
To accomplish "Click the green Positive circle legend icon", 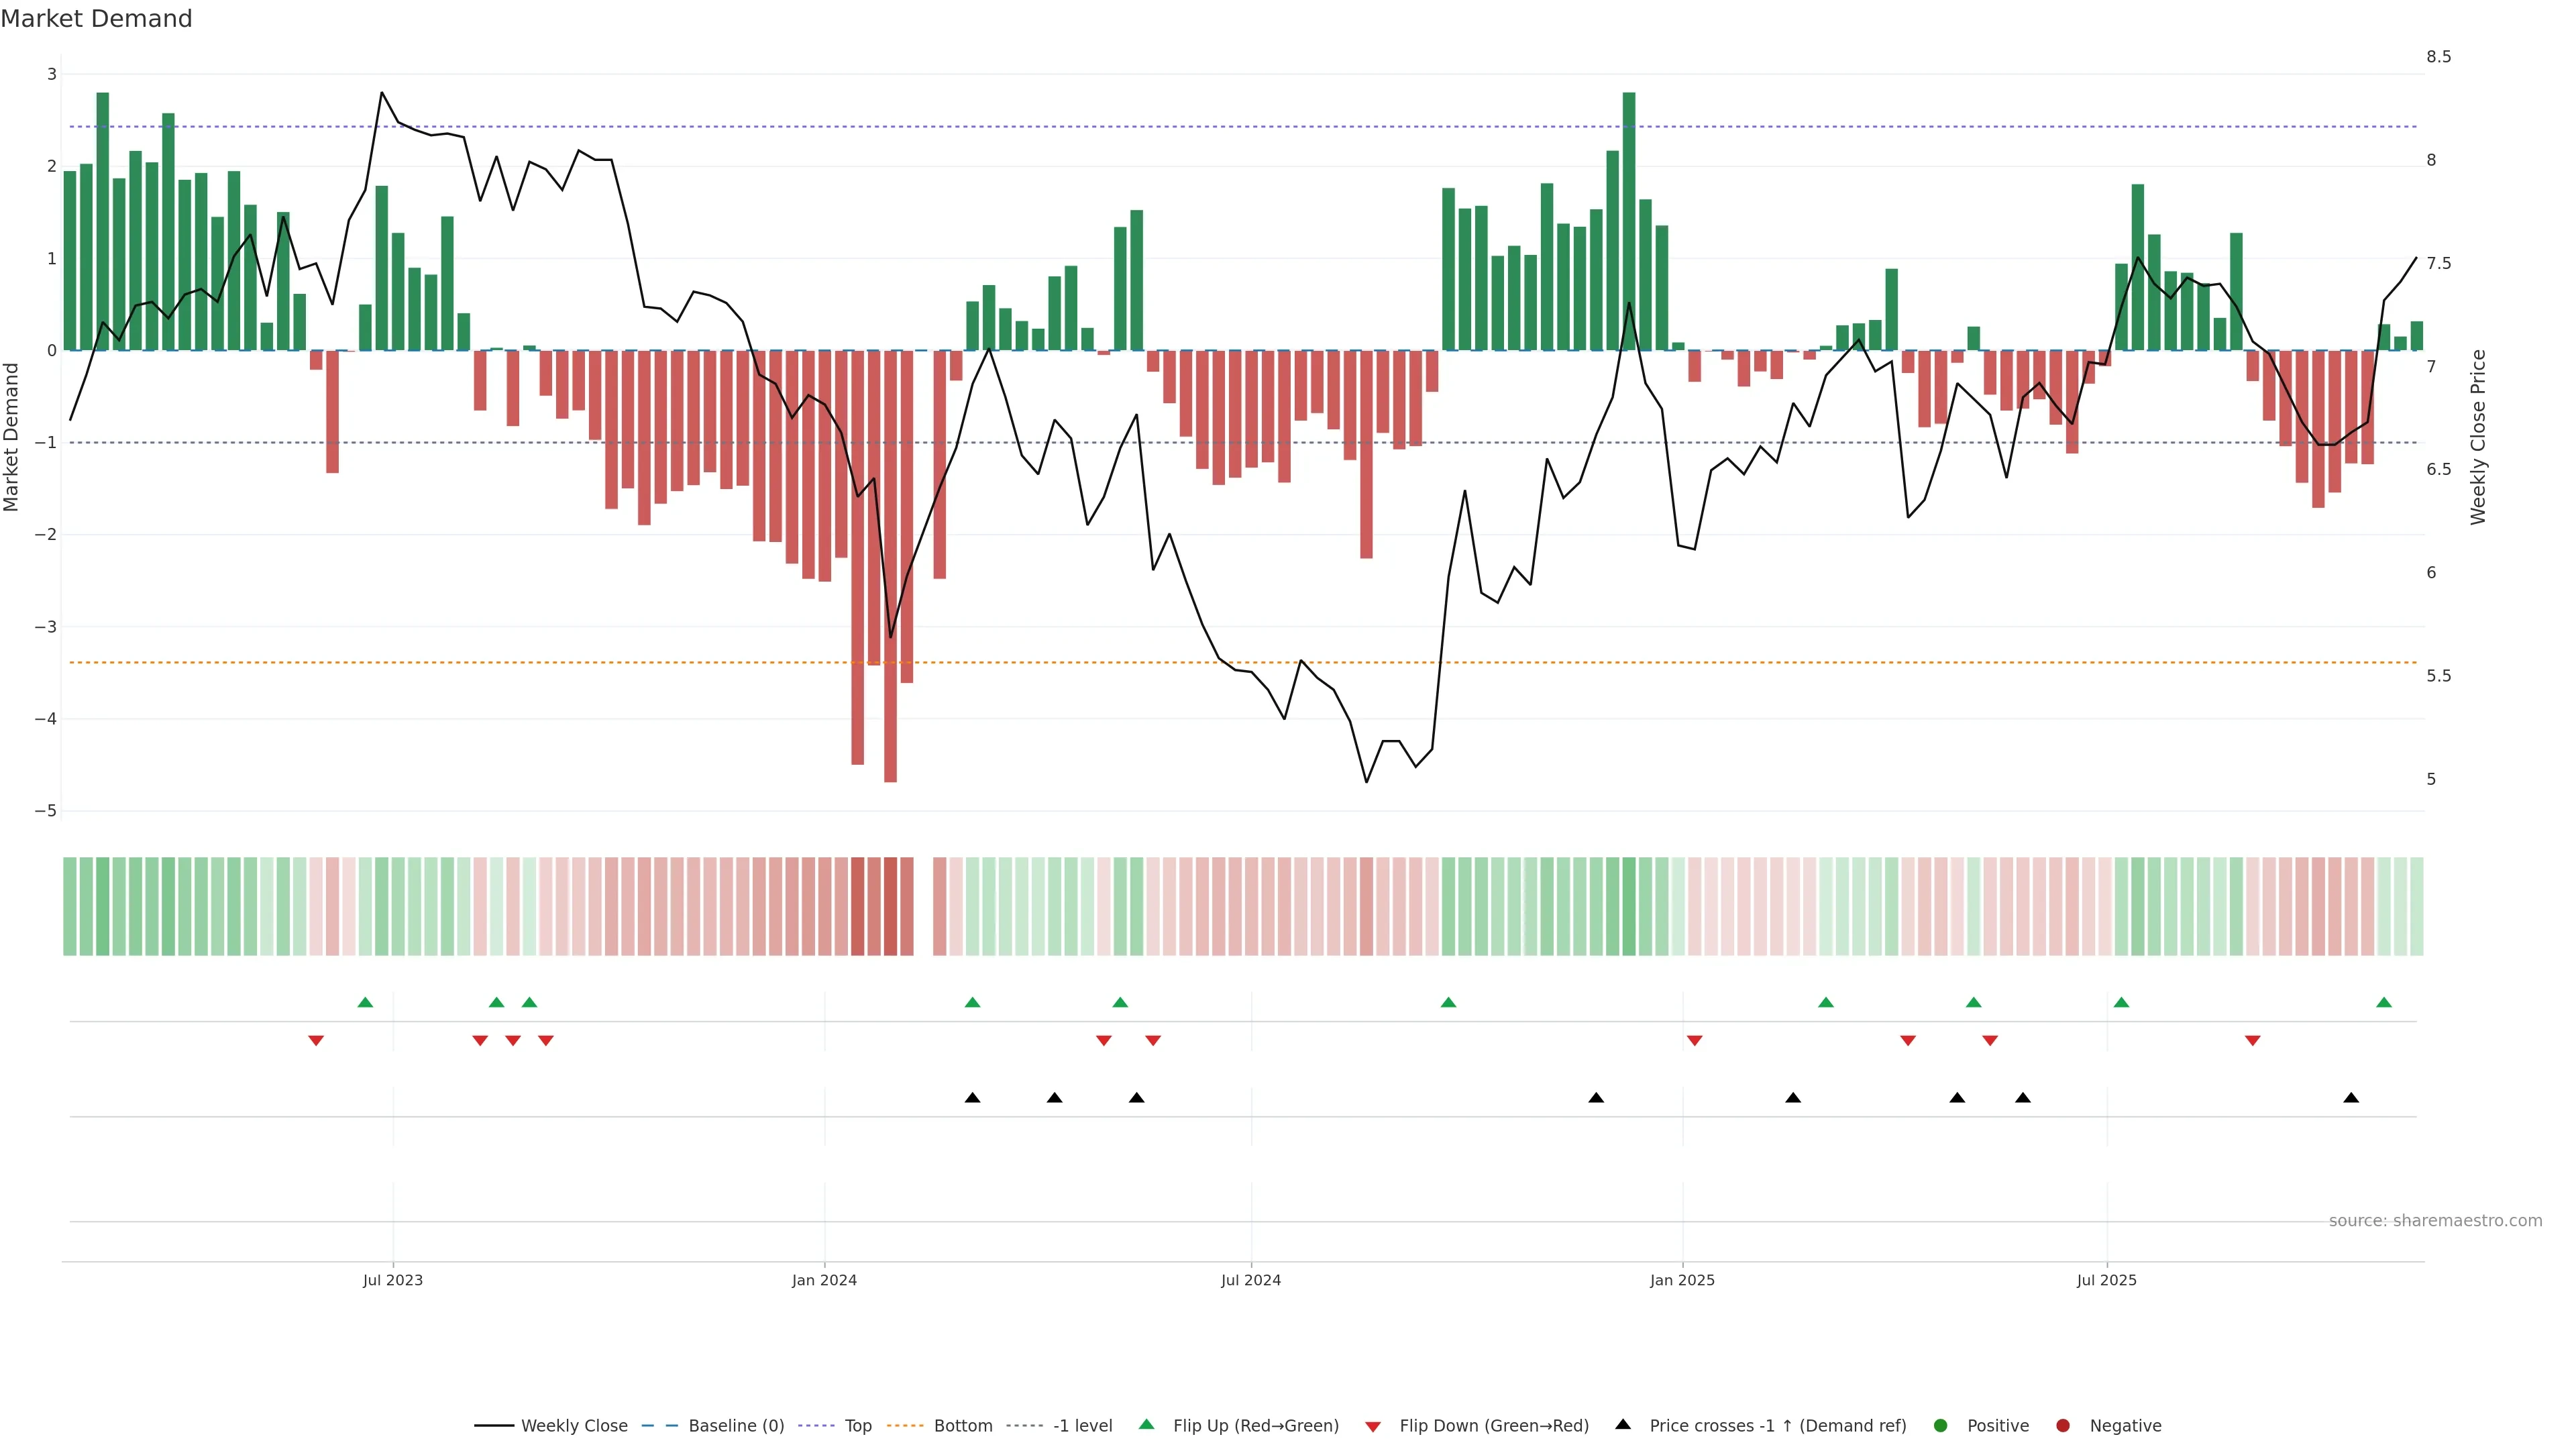I will pos(1941,1426).
